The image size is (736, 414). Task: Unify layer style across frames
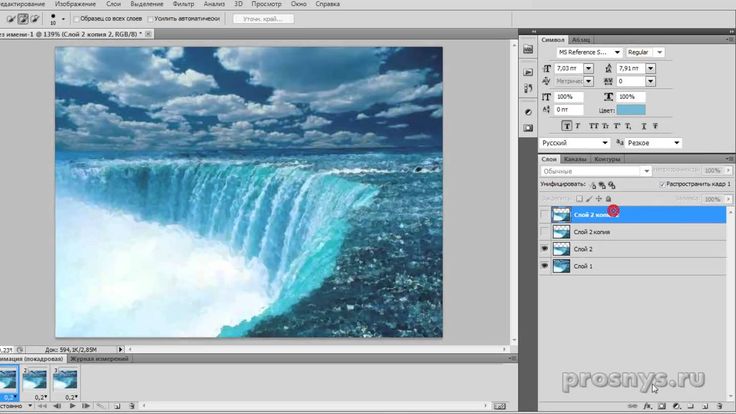[612, 185]
